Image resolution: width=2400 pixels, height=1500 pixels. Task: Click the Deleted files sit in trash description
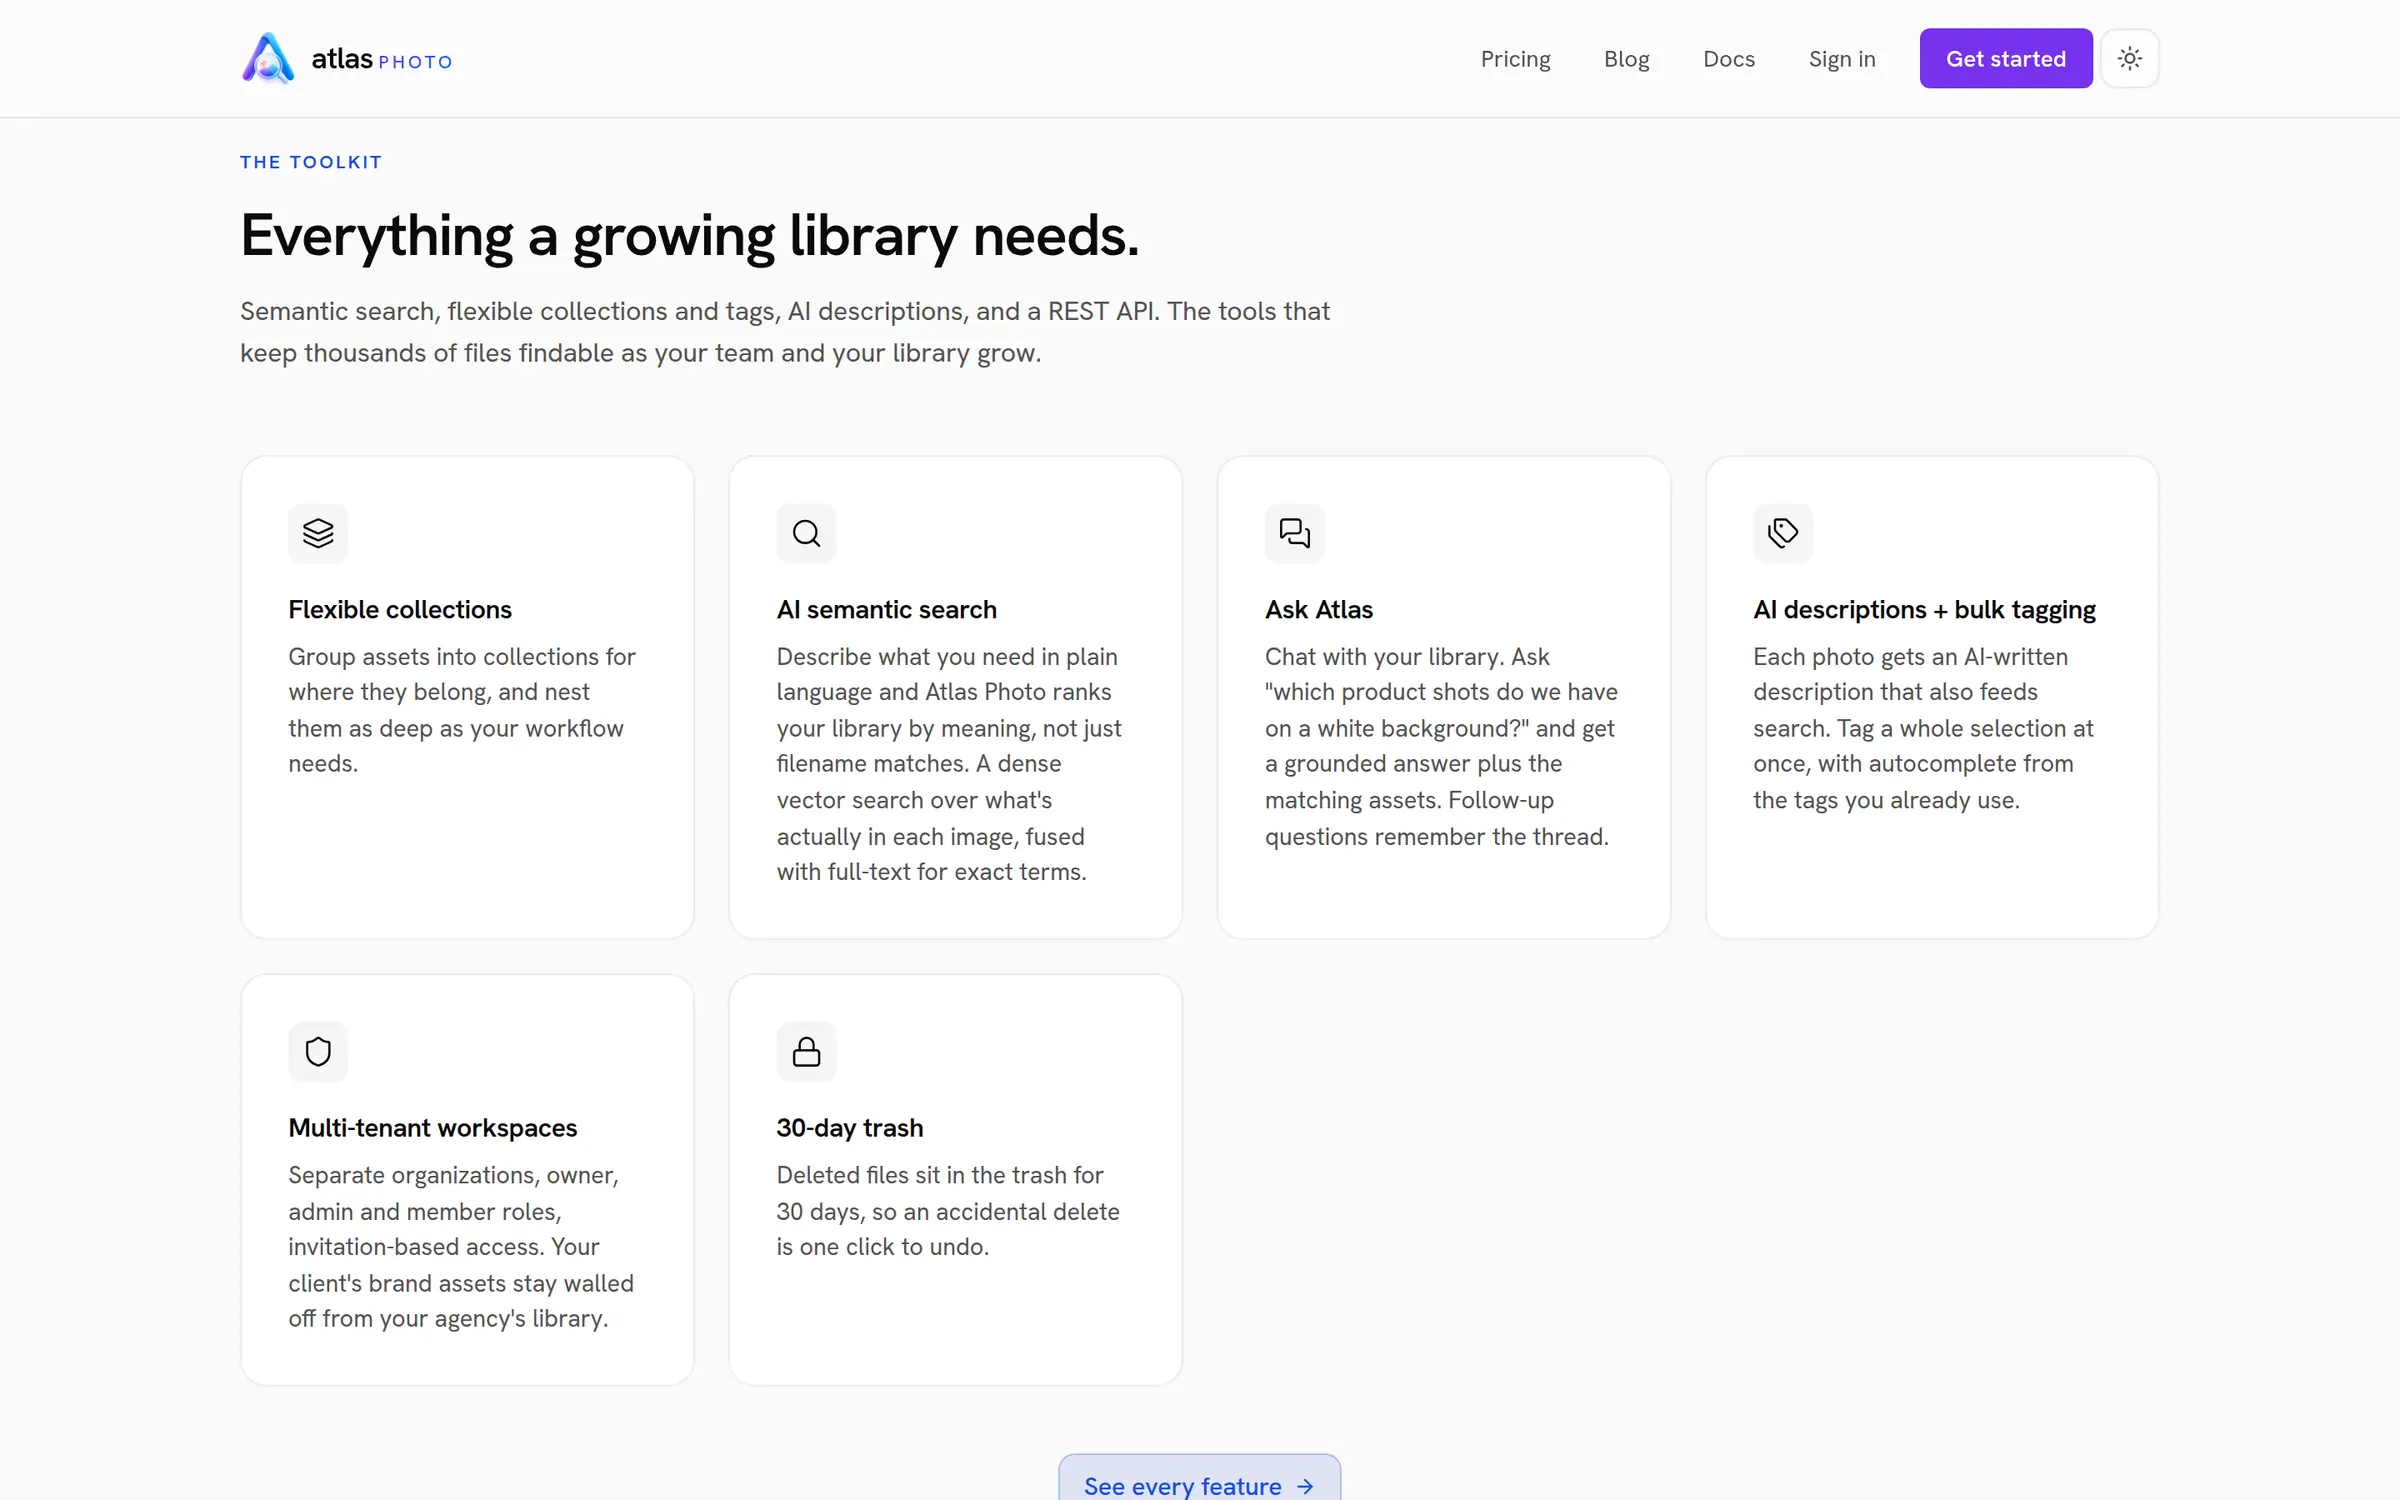948,1211
